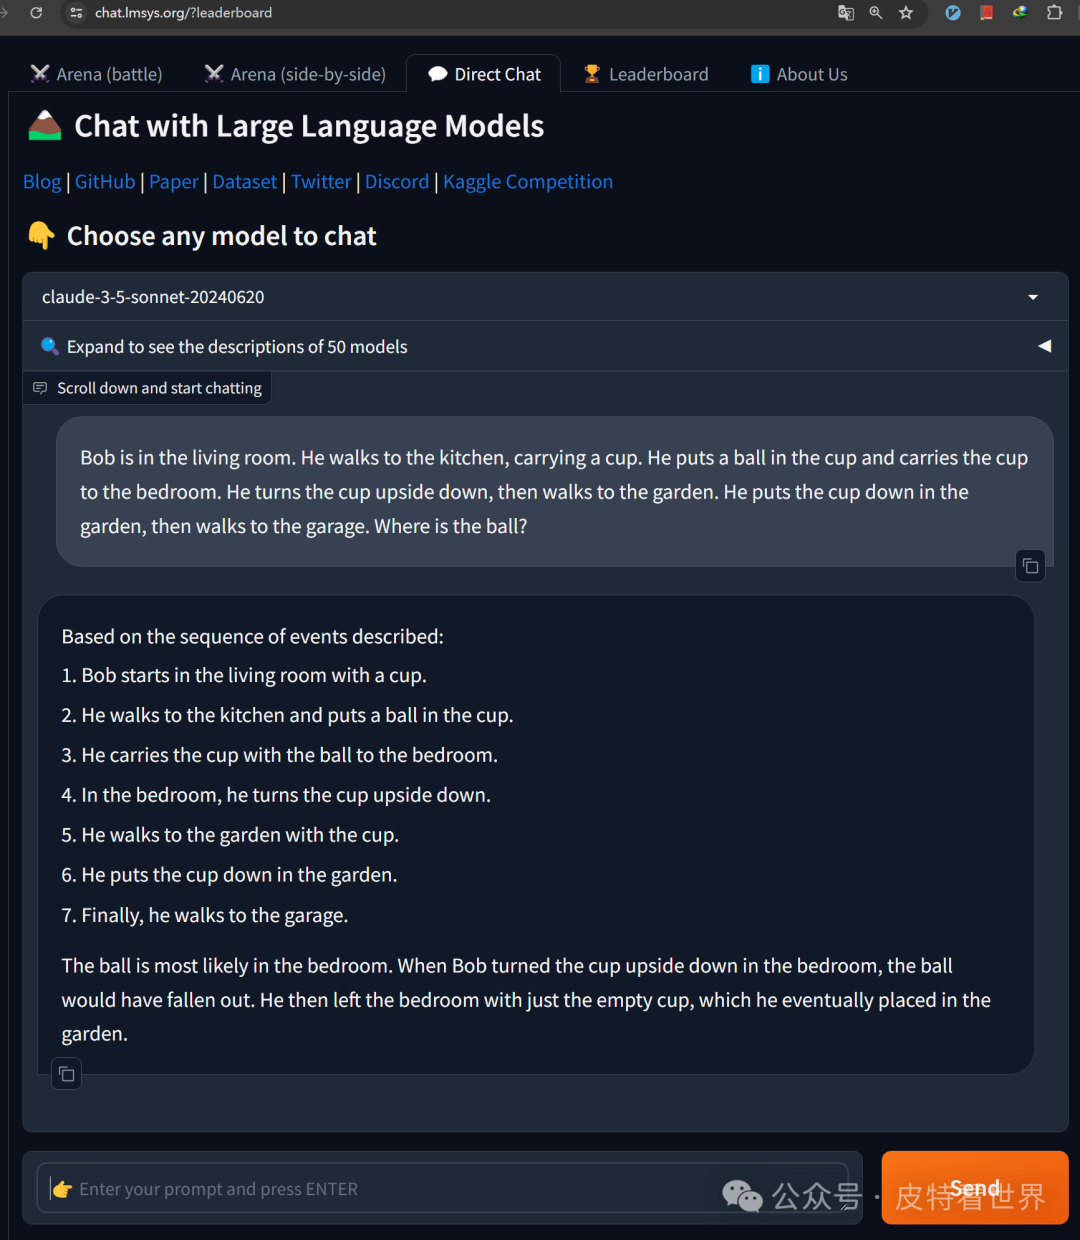Reload the page with the refresh icon
Viewport: 1080px width, 1240px height.
pyautogui.click(x=36, y=13)
